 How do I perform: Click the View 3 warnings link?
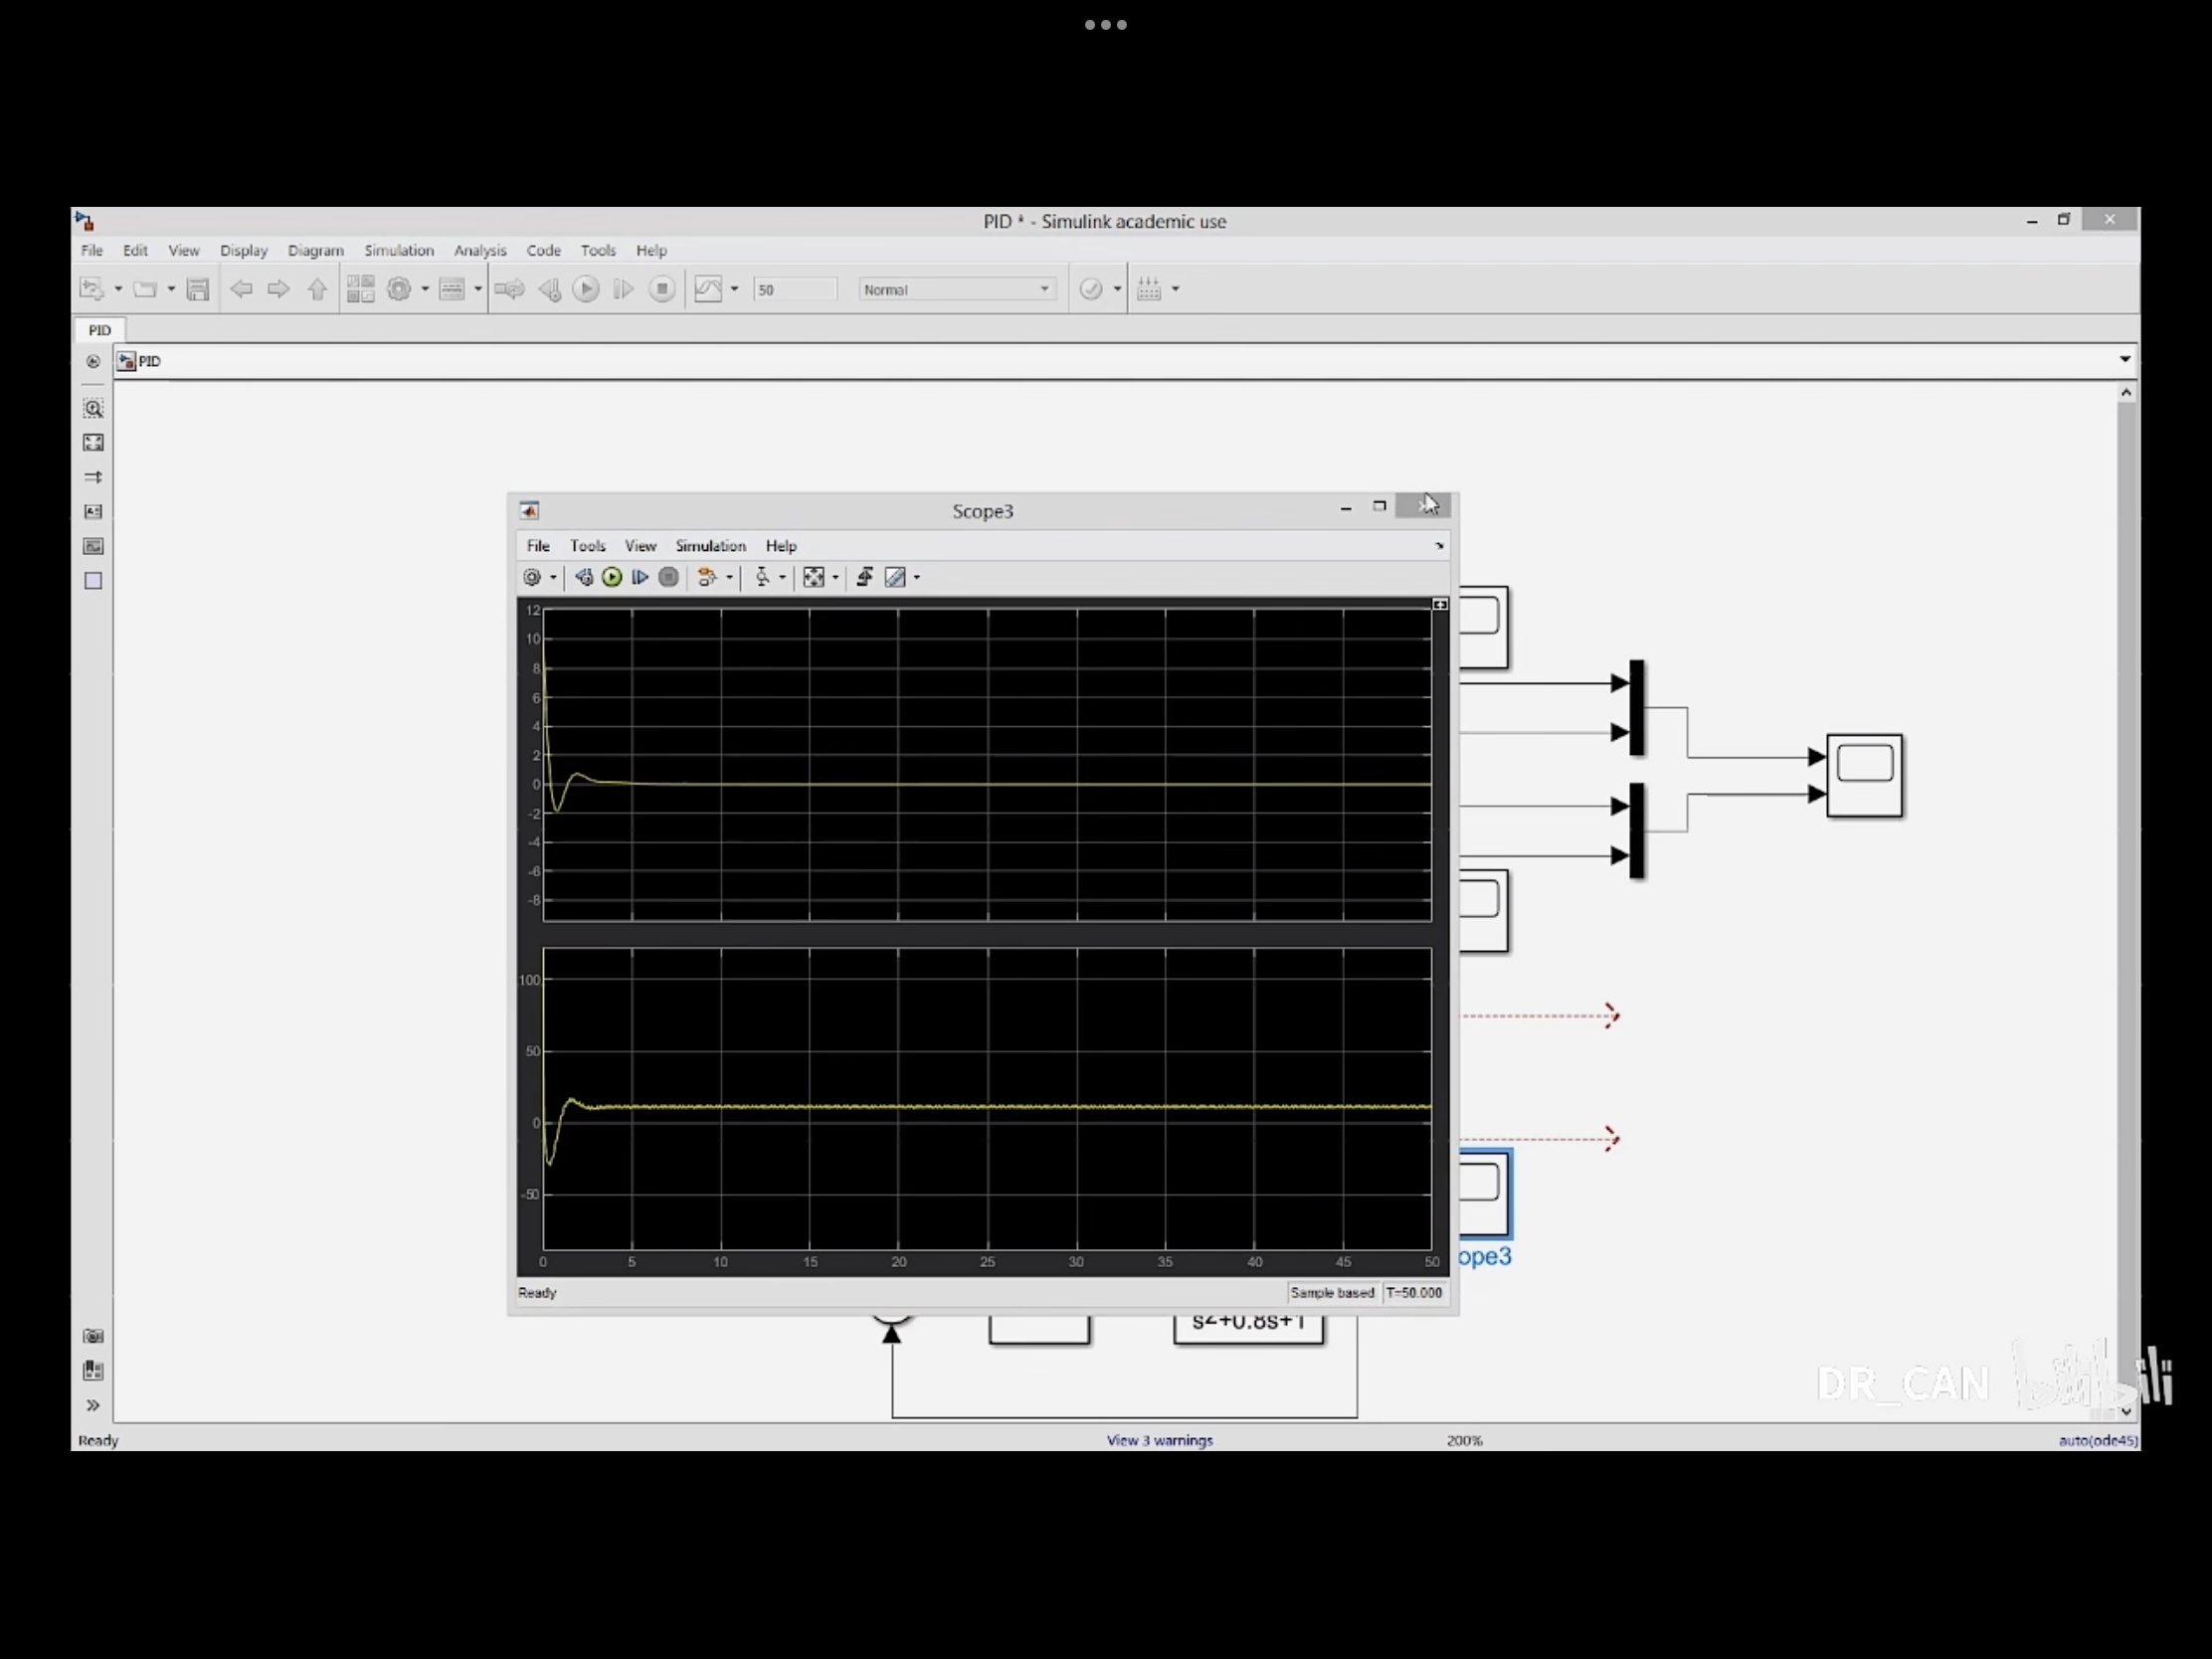coord(1160,1440)
